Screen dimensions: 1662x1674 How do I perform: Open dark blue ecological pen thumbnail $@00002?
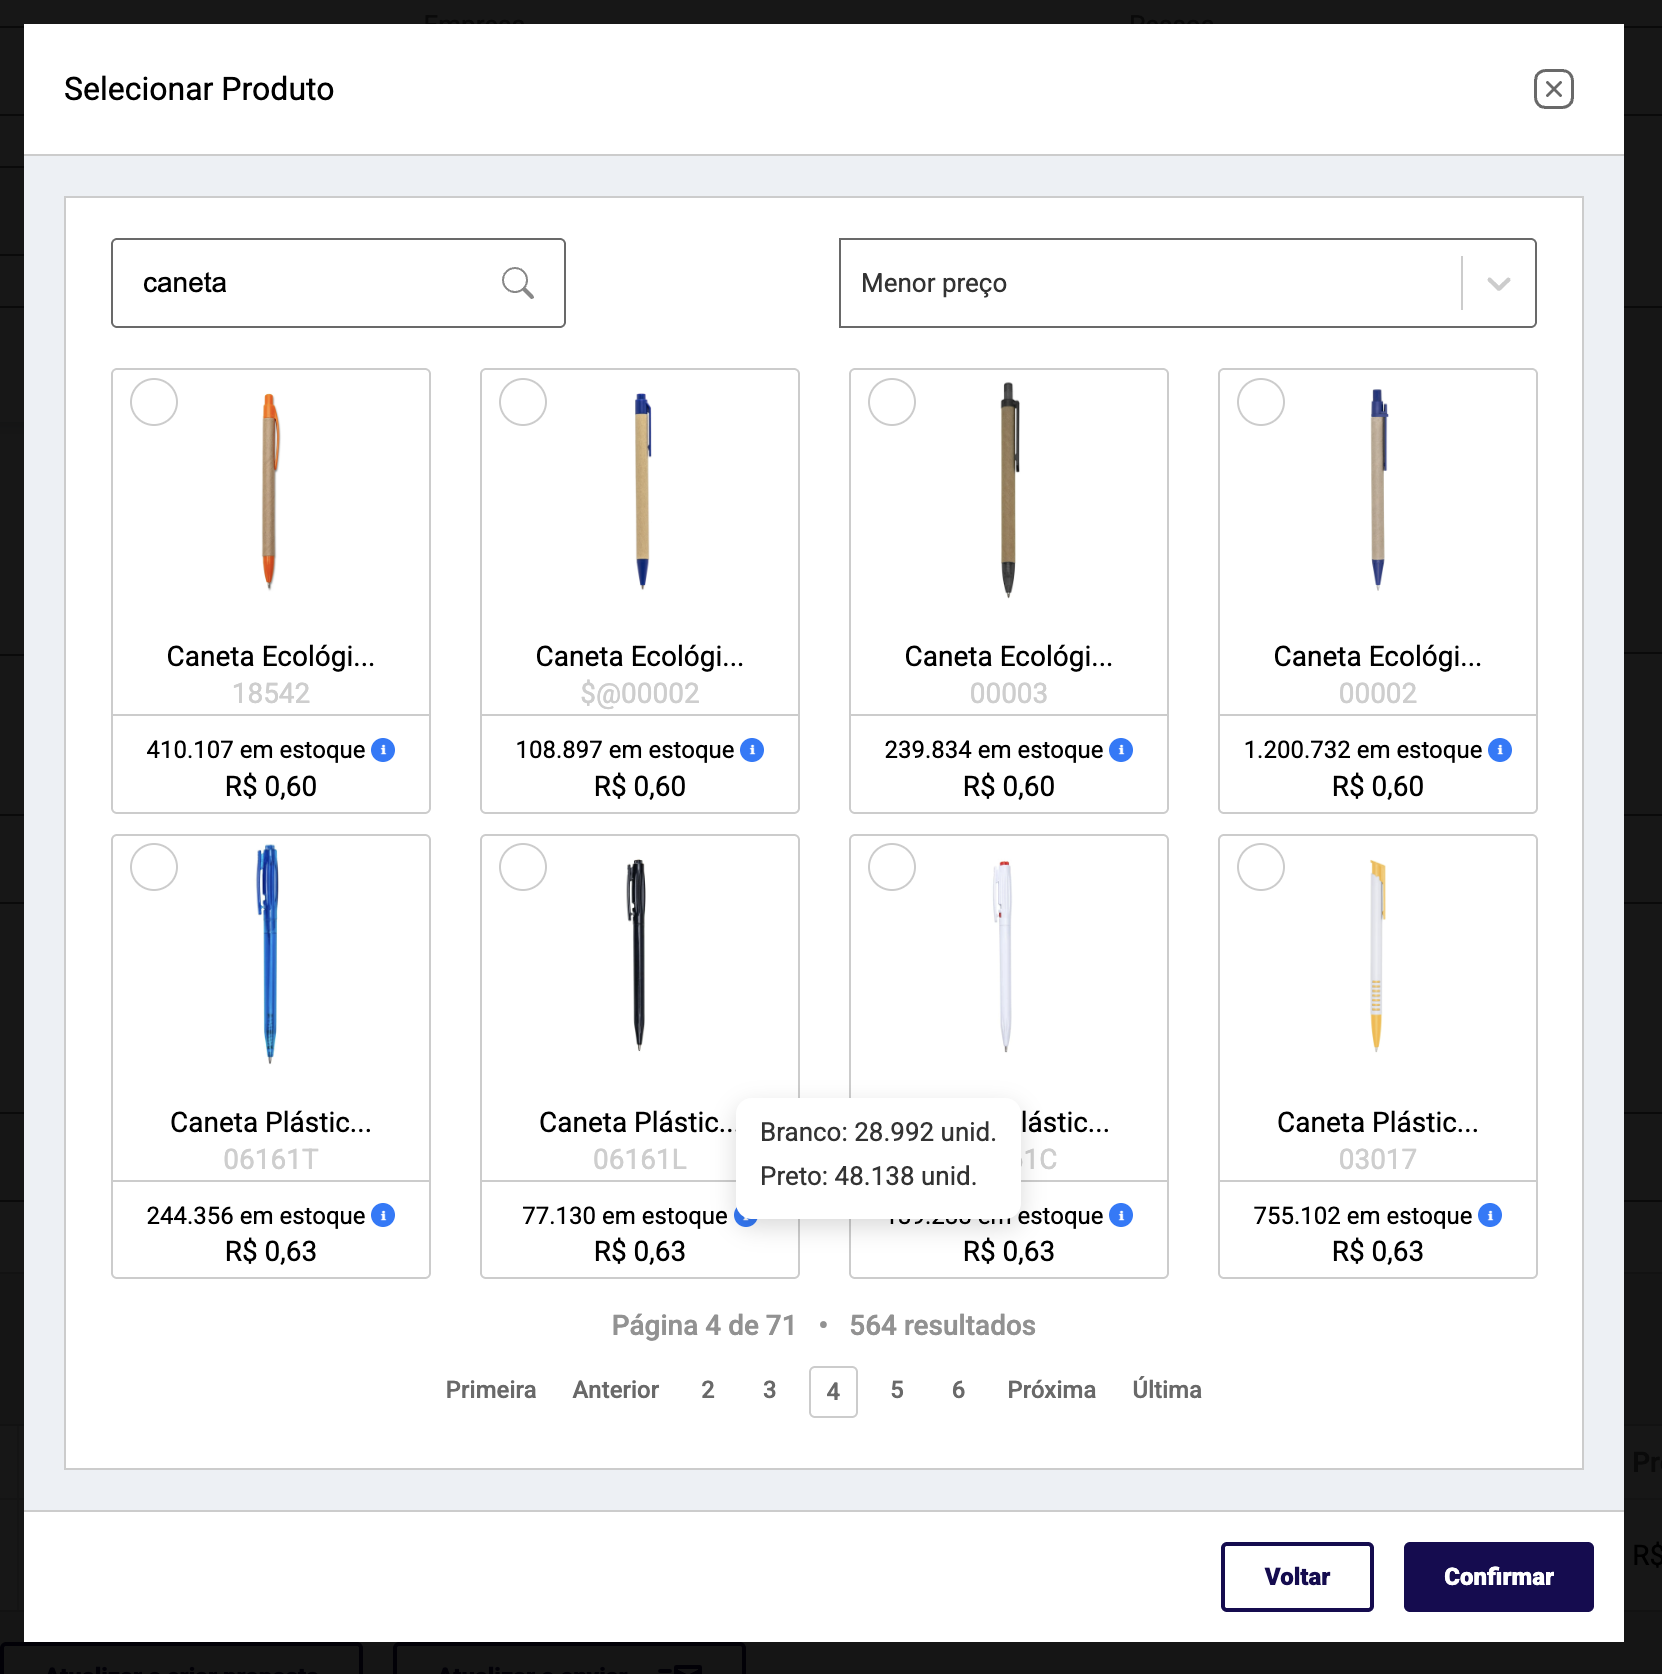click(x=642, y=491)
